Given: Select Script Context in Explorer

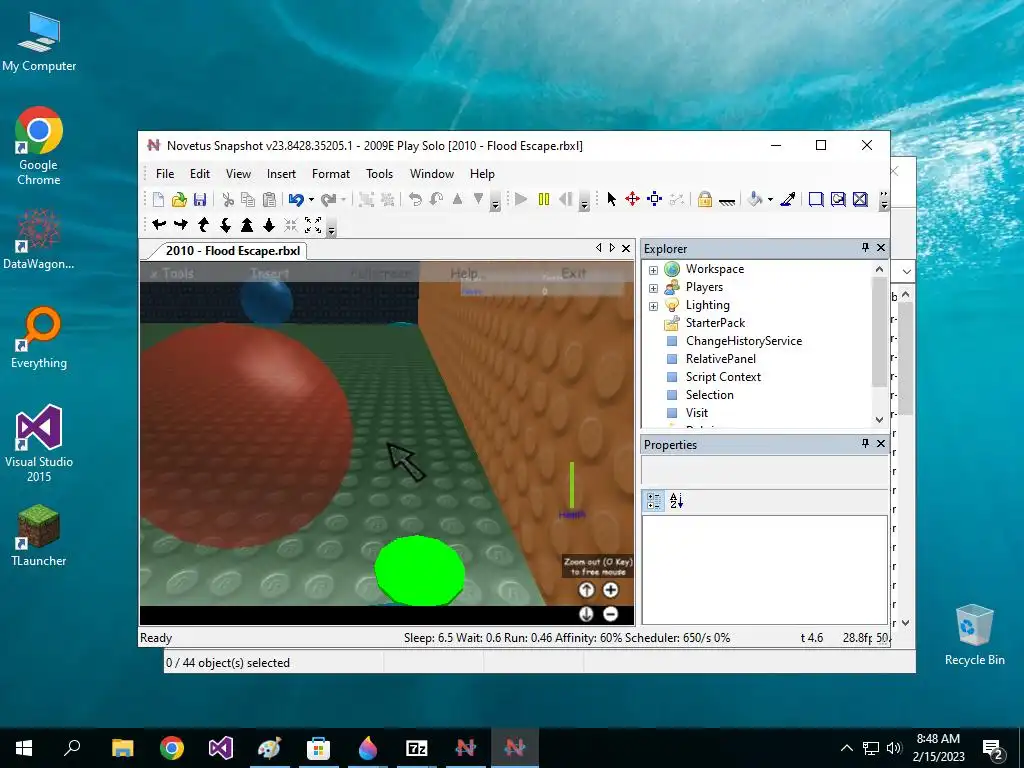Looking at the screenshot, I should coord(723,377).
